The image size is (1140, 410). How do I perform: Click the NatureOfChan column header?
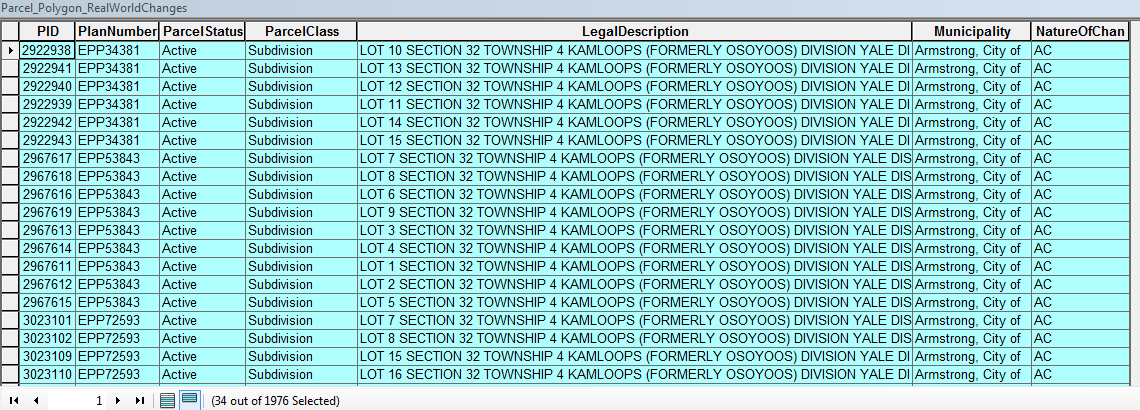click(1080, 31)
